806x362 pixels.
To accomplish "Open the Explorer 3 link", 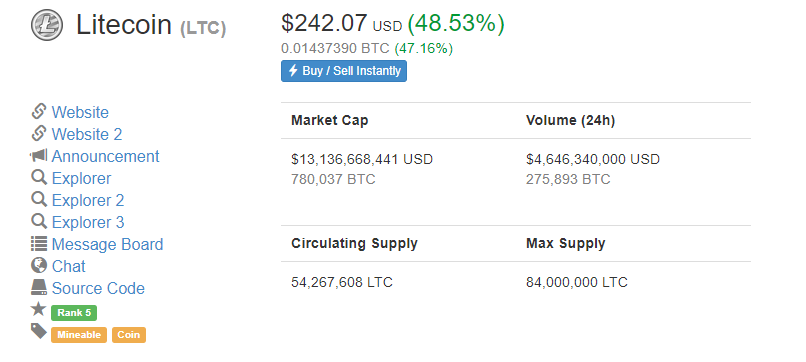I will [88, 222].
